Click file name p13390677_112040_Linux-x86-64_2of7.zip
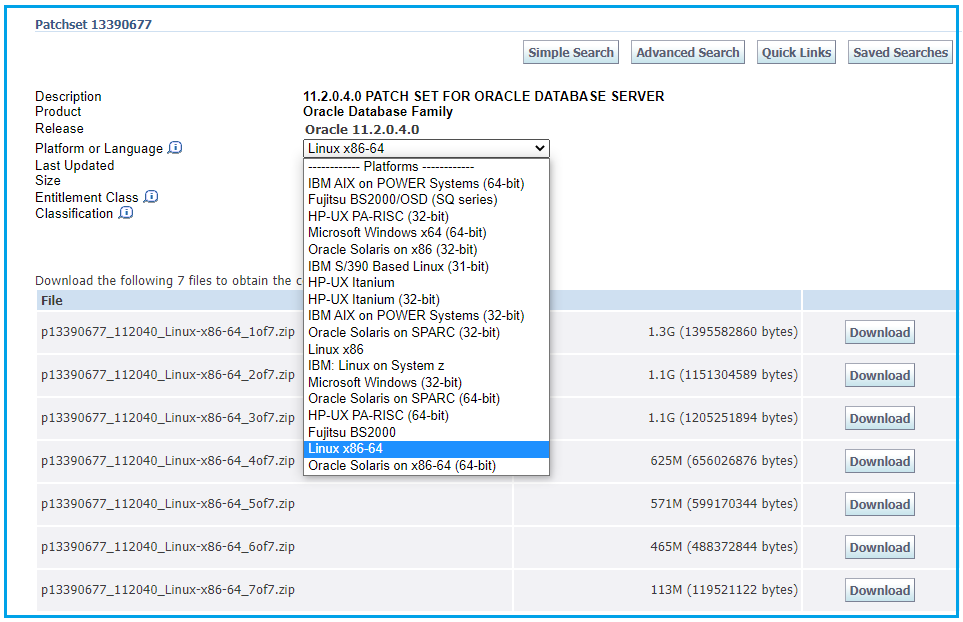The width and height of the screenshot is (963, 622). point(168,375)
